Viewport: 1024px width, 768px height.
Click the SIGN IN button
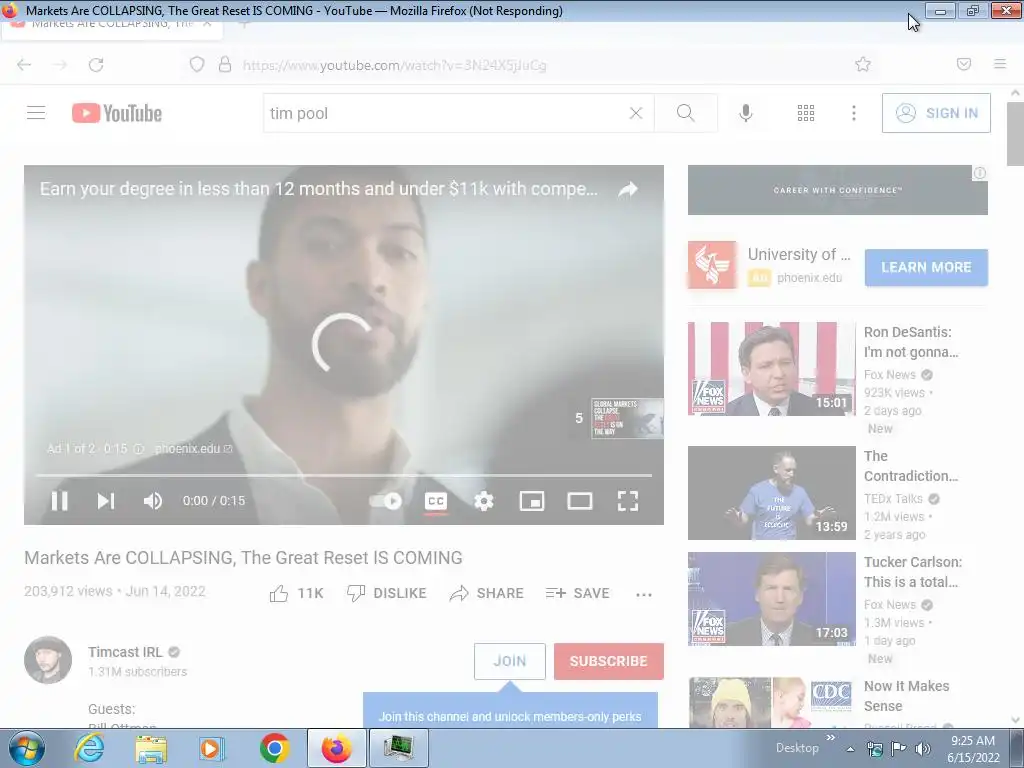936,113
